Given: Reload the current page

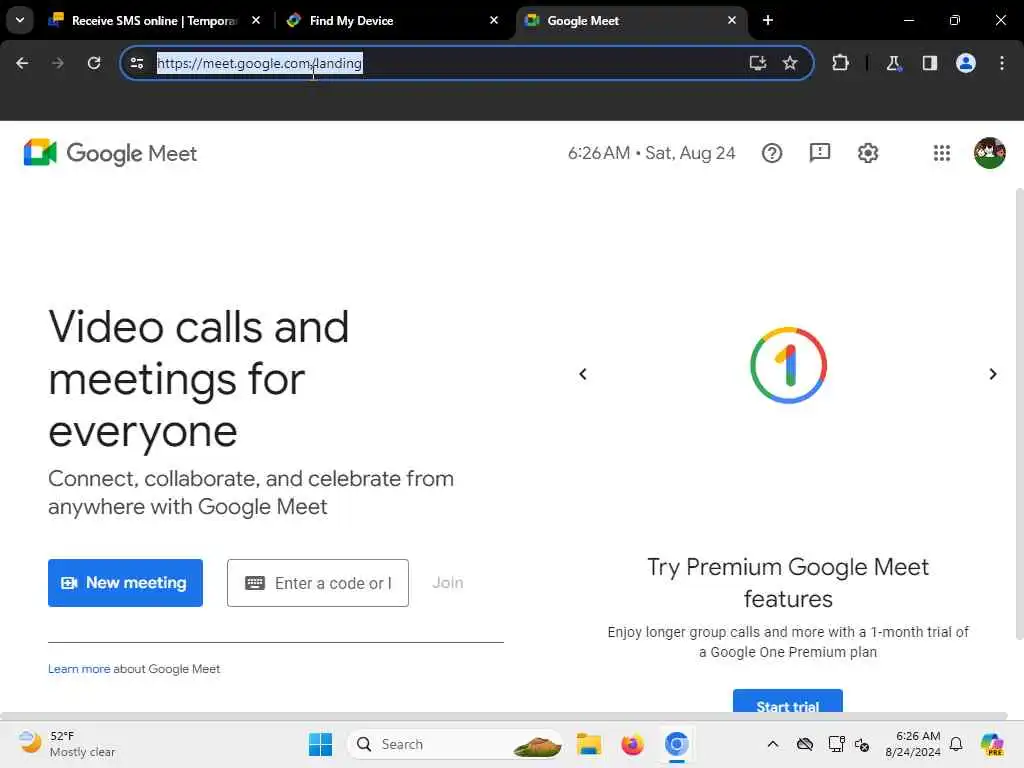Looking at the screenshot, I should [x=94, y=63].
